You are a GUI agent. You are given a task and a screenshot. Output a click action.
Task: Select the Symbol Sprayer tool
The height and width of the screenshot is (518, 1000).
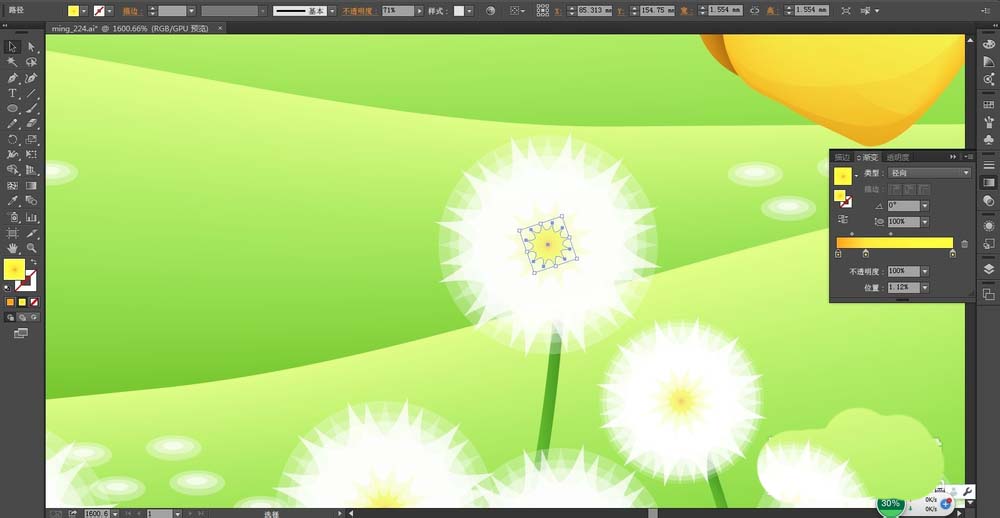(x=12, y=217)
